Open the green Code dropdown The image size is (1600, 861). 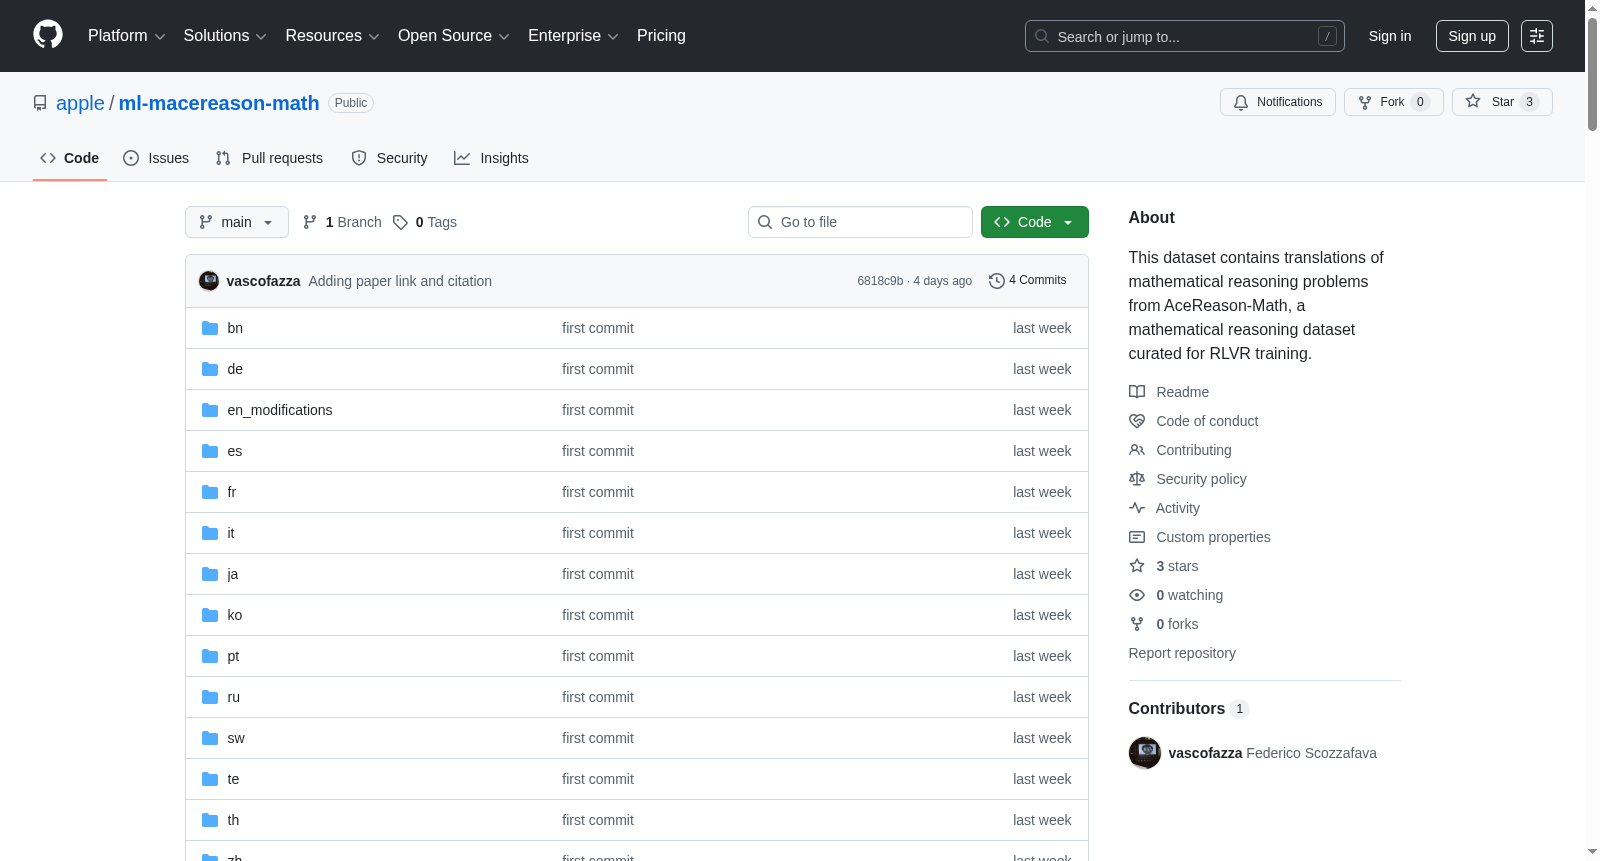(x=1035, y=222)
